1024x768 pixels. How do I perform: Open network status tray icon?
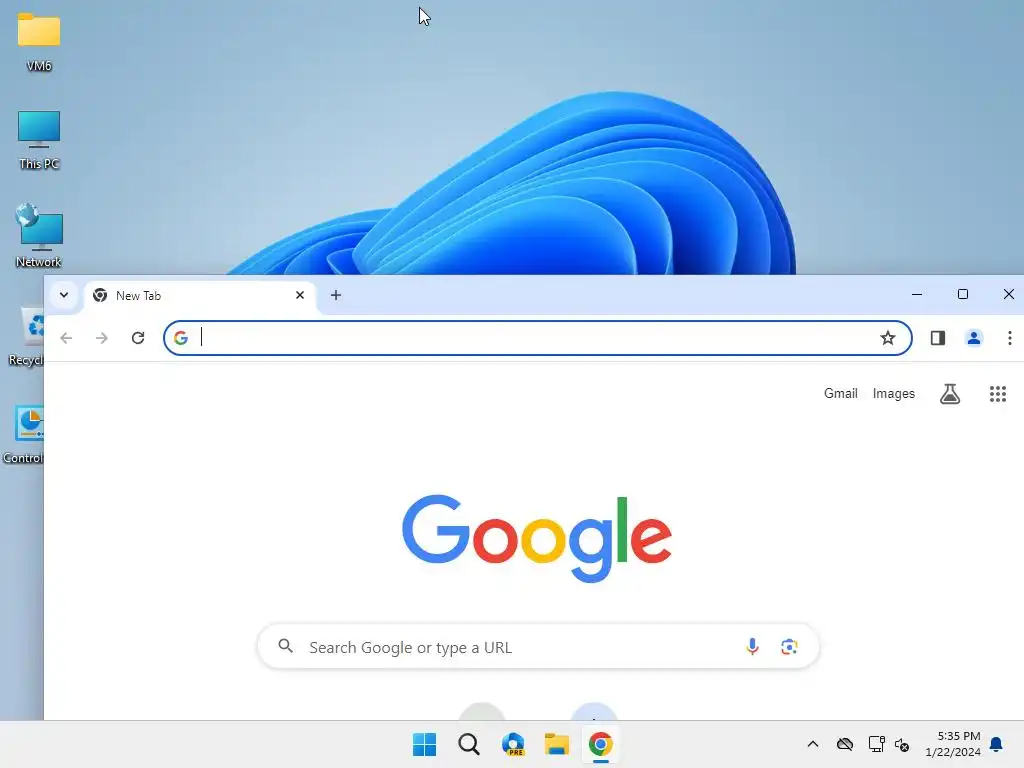(x=876, y=744)
